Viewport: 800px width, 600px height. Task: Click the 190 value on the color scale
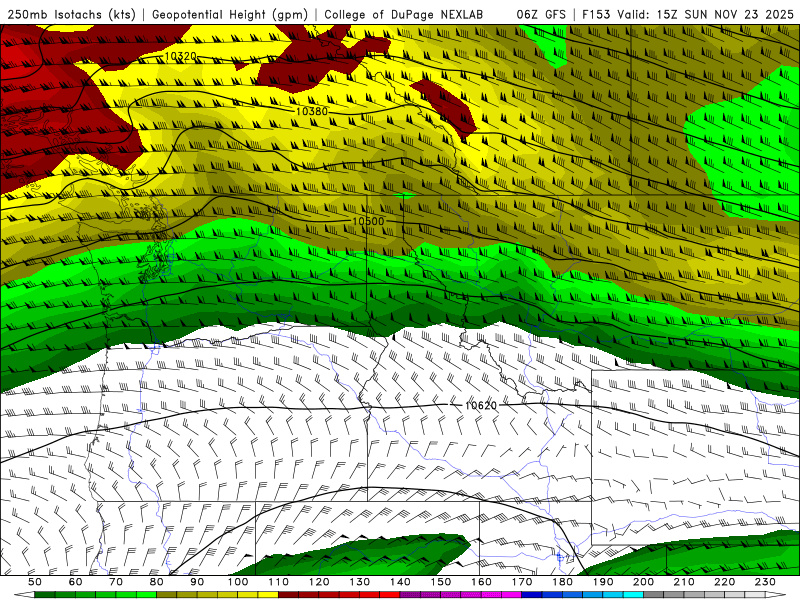[603, 582]
